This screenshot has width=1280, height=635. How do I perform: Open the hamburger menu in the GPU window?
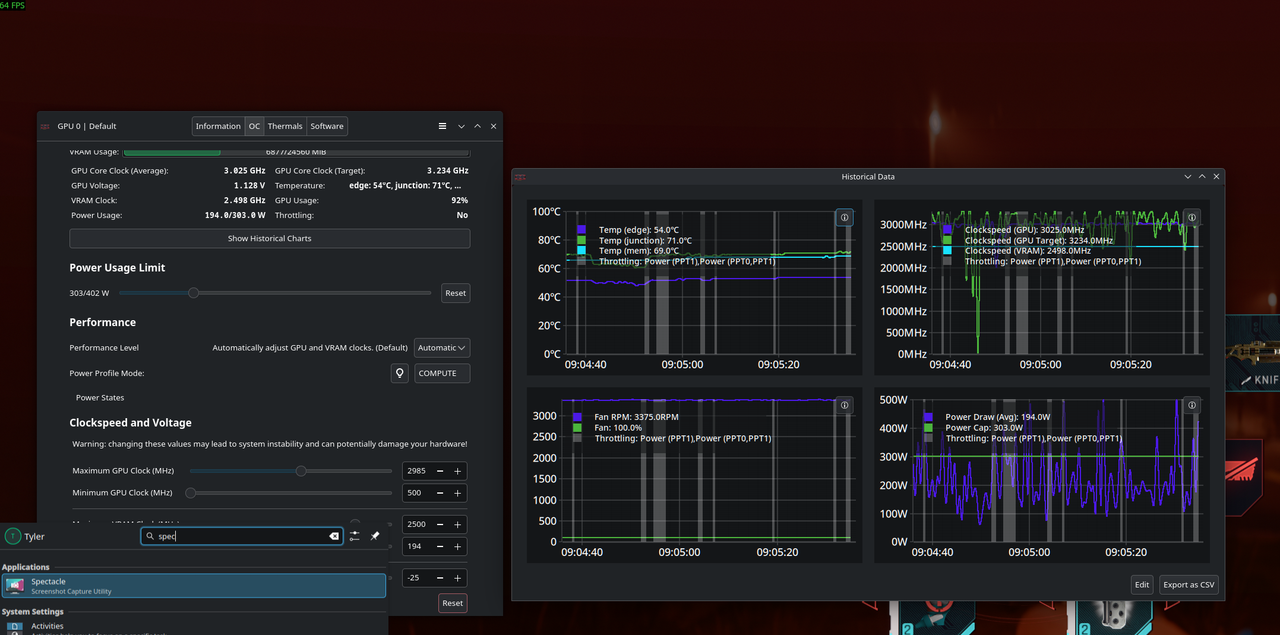(x=442, y=126)
